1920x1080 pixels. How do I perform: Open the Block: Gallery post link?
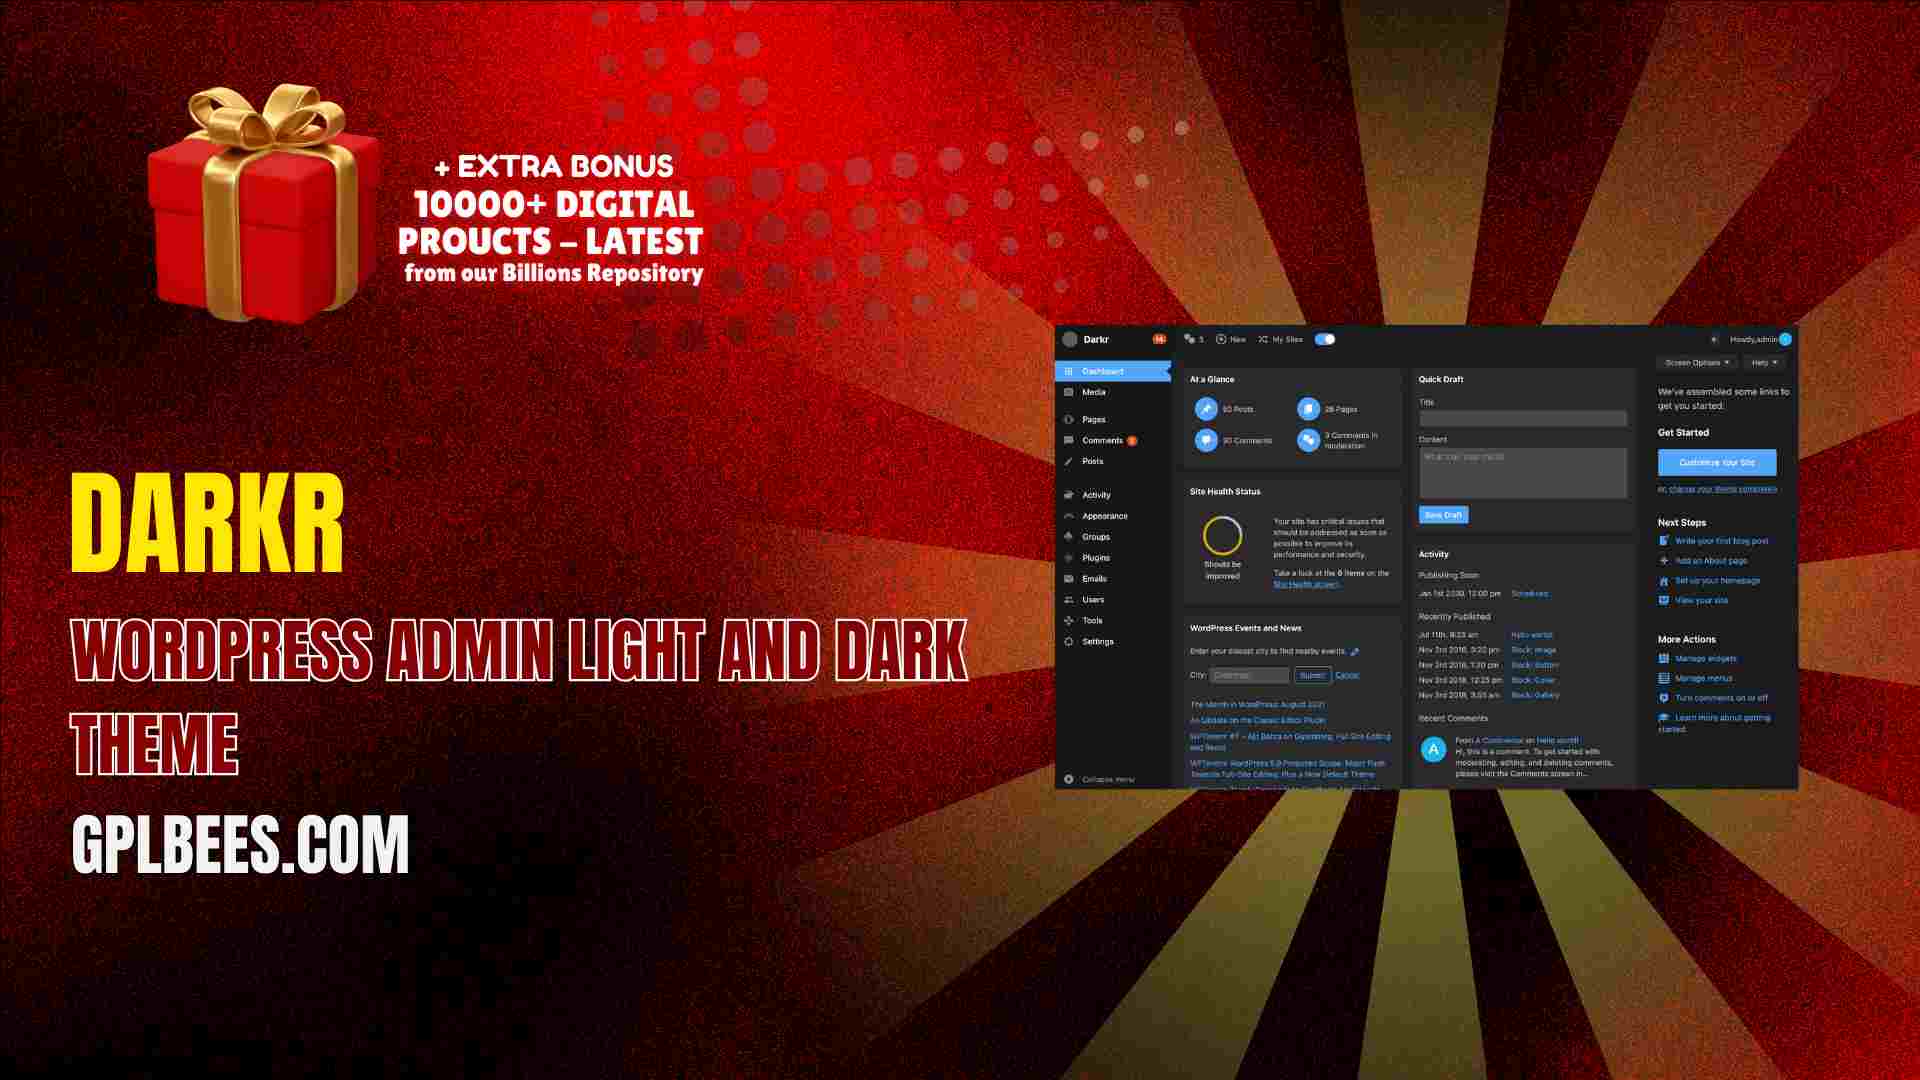[1534, 695]
